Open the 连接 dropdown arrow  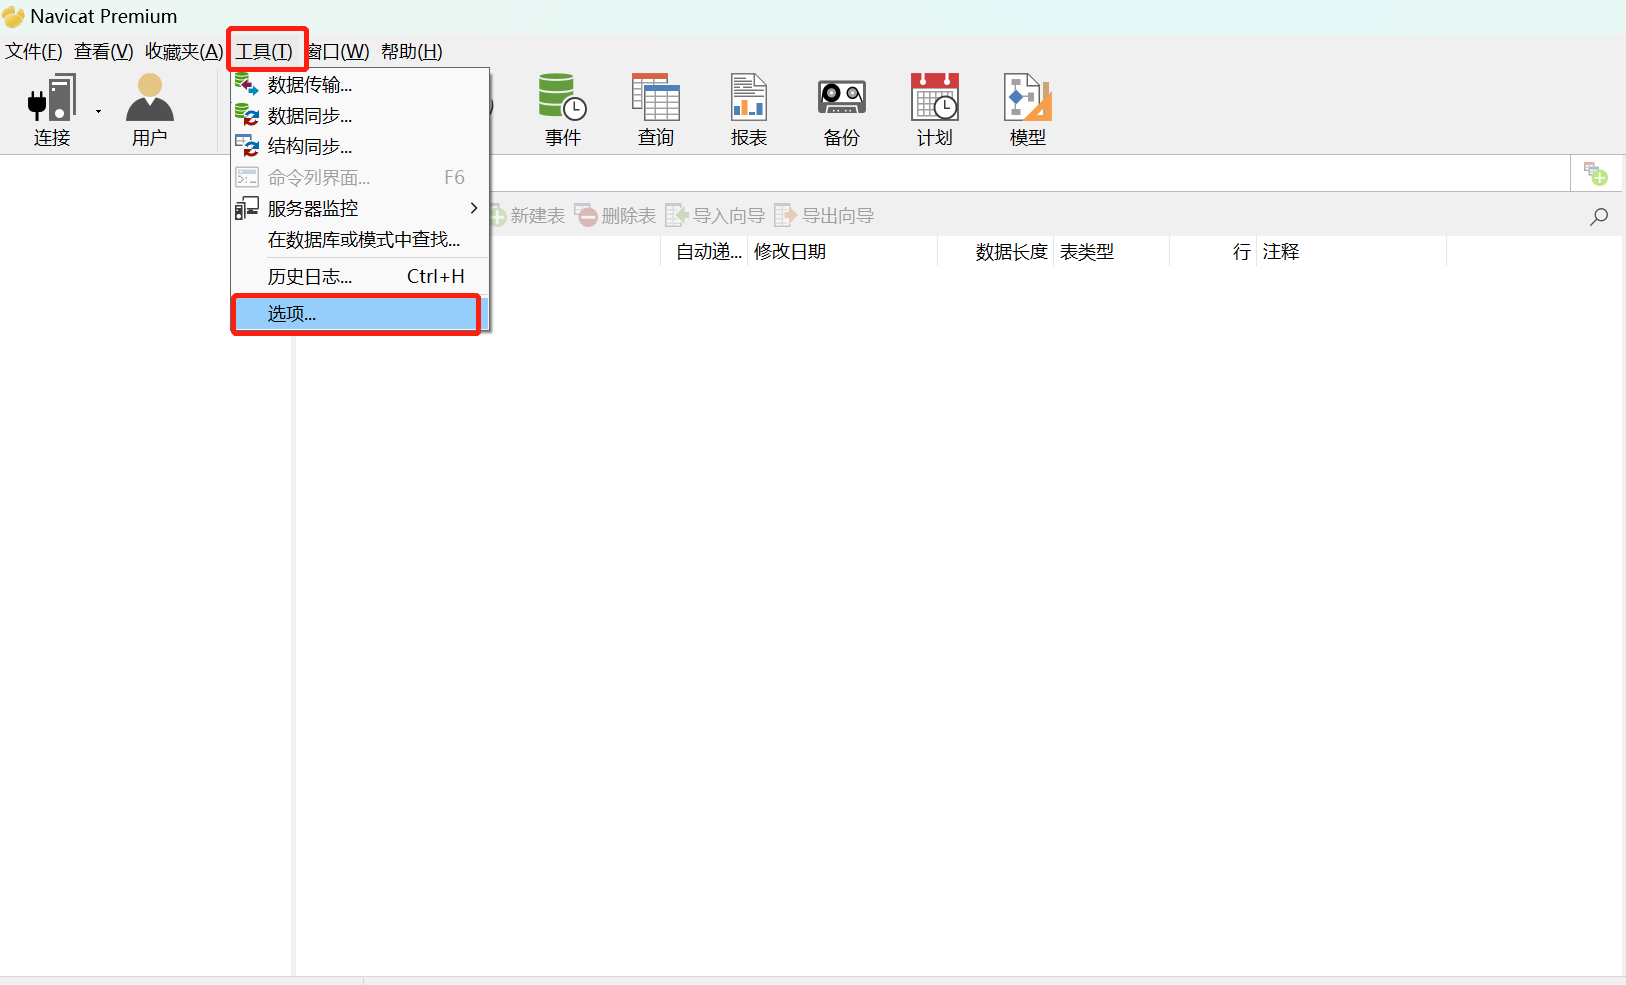(97, 110)
